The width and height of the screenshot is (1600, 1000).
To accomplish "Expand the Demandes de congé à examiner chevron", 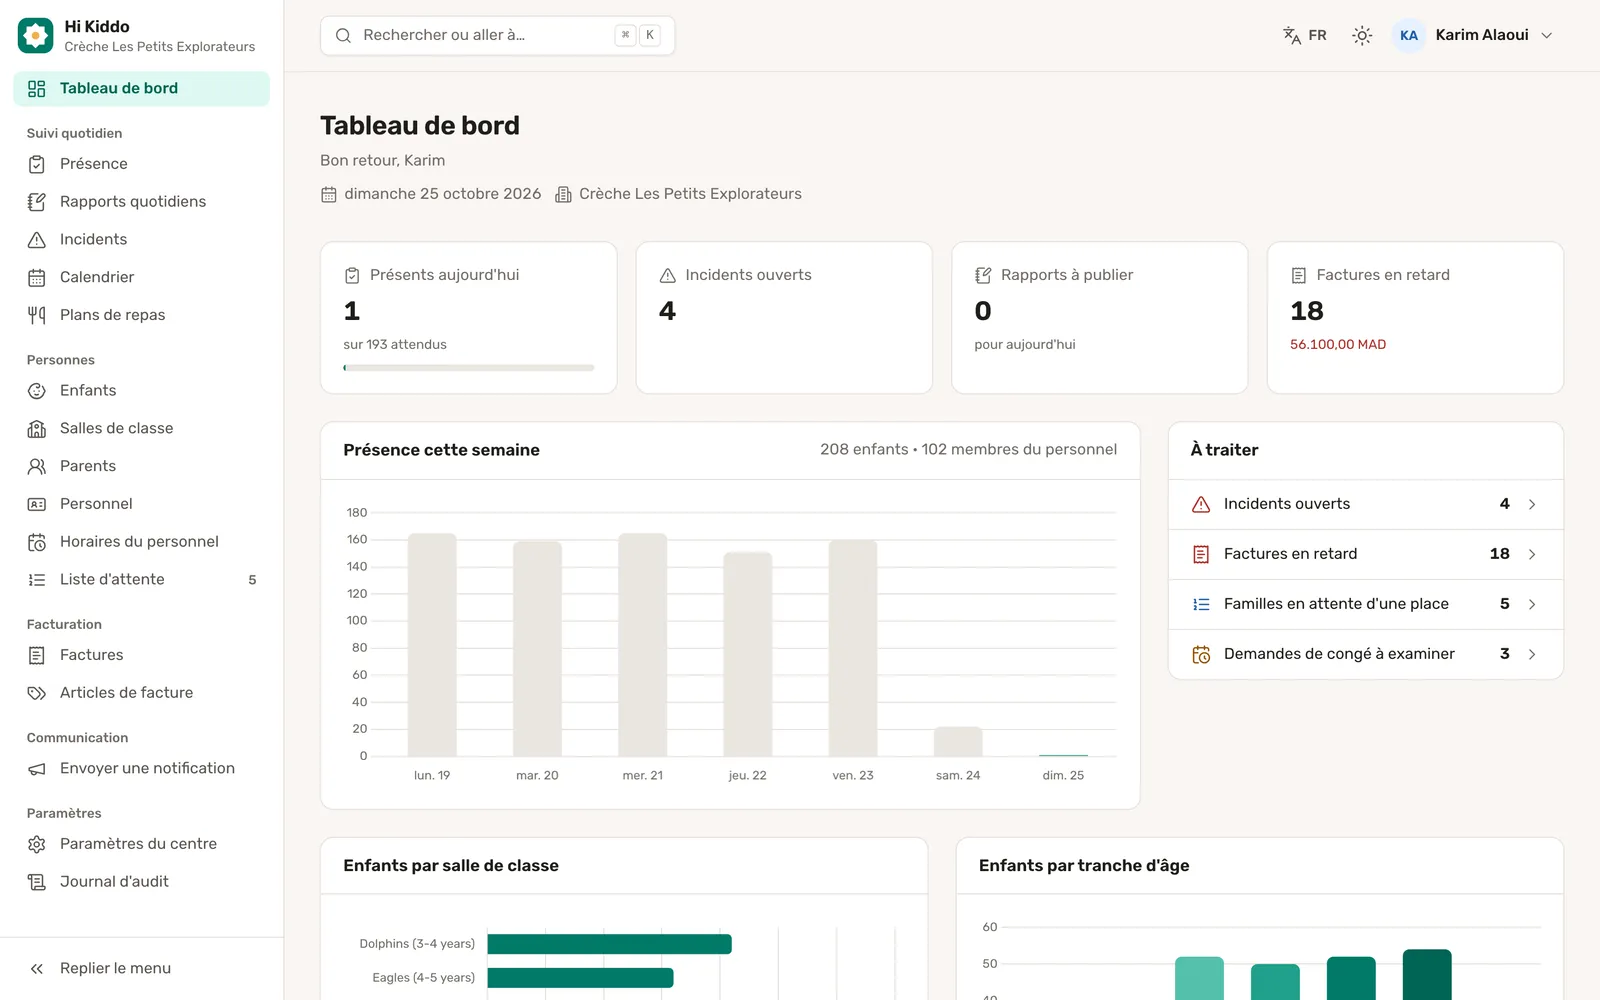I will (x=1532, y=654).
